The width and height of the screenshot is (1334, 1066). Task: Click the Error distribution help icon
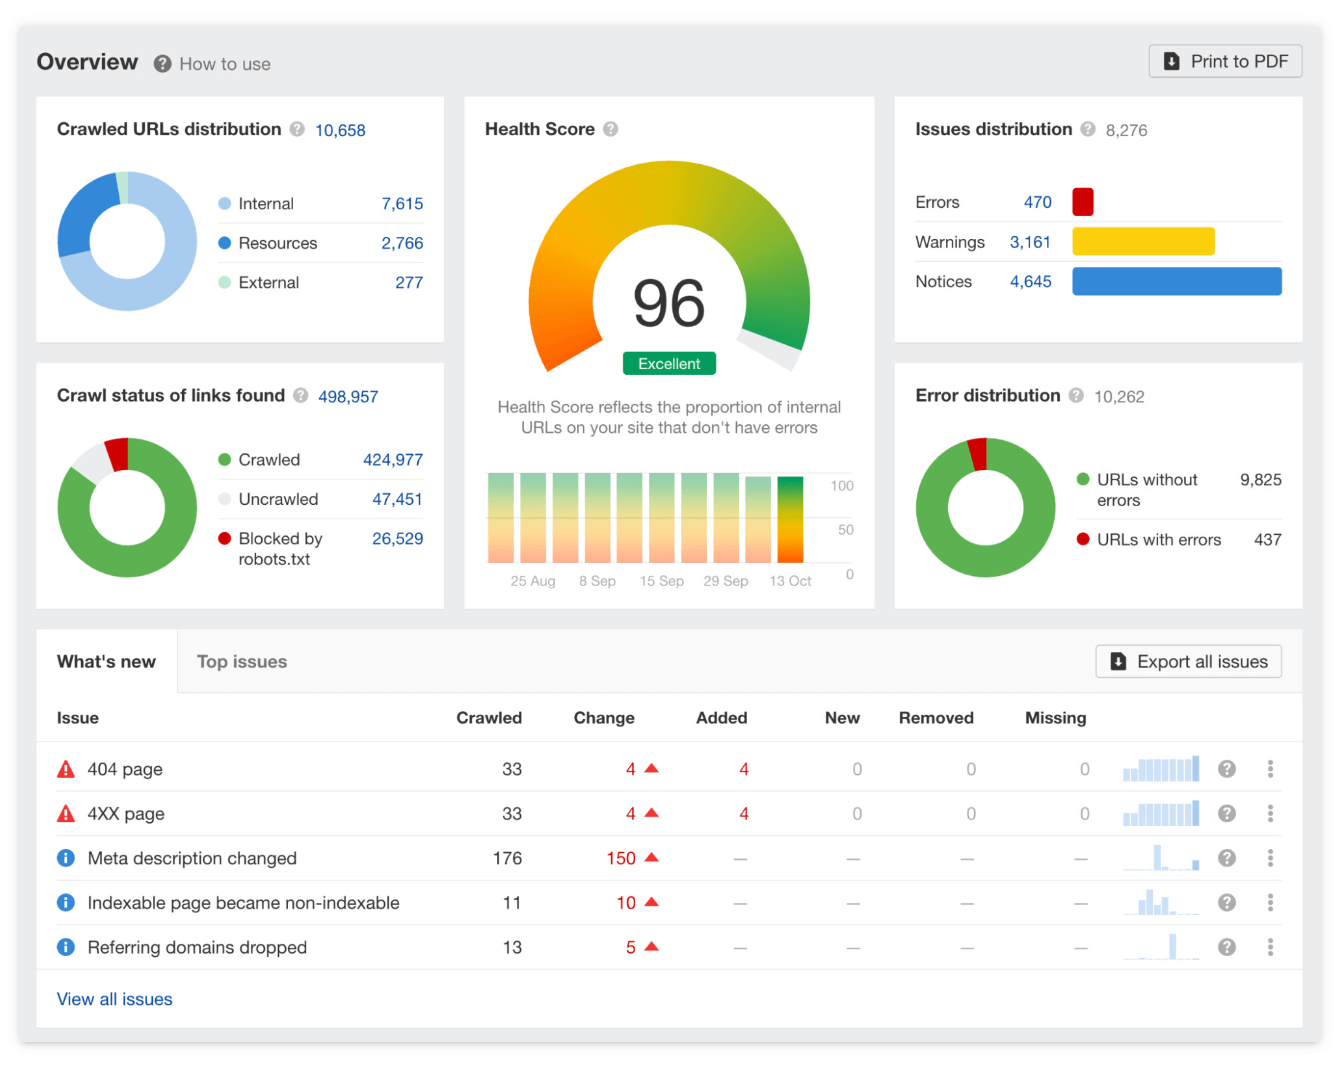click(1076, 396)
